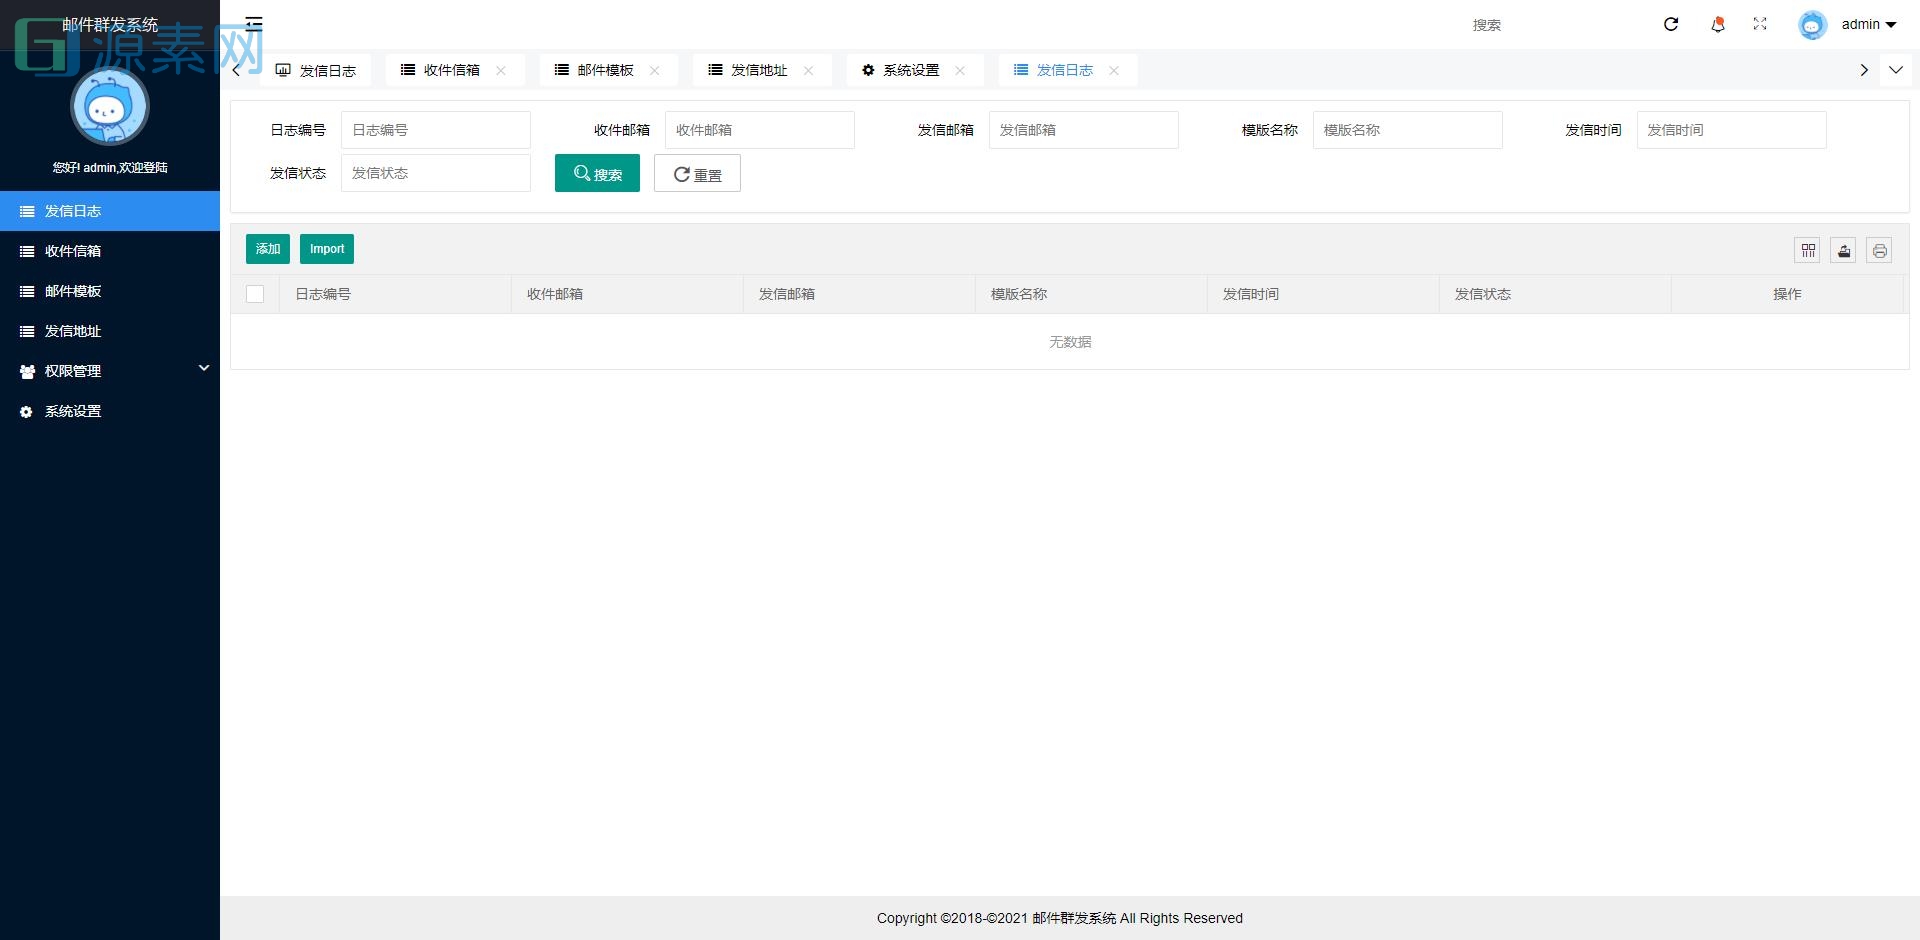Toggle the tab list collapse chevron on the right
Viewport: 1920px width, 940px height.
point(1896,70)
